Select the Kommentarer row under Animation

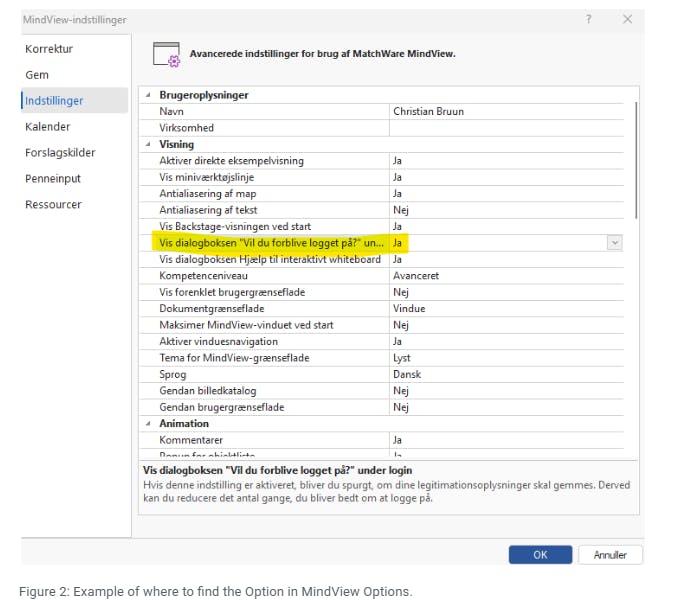point(382,440)
